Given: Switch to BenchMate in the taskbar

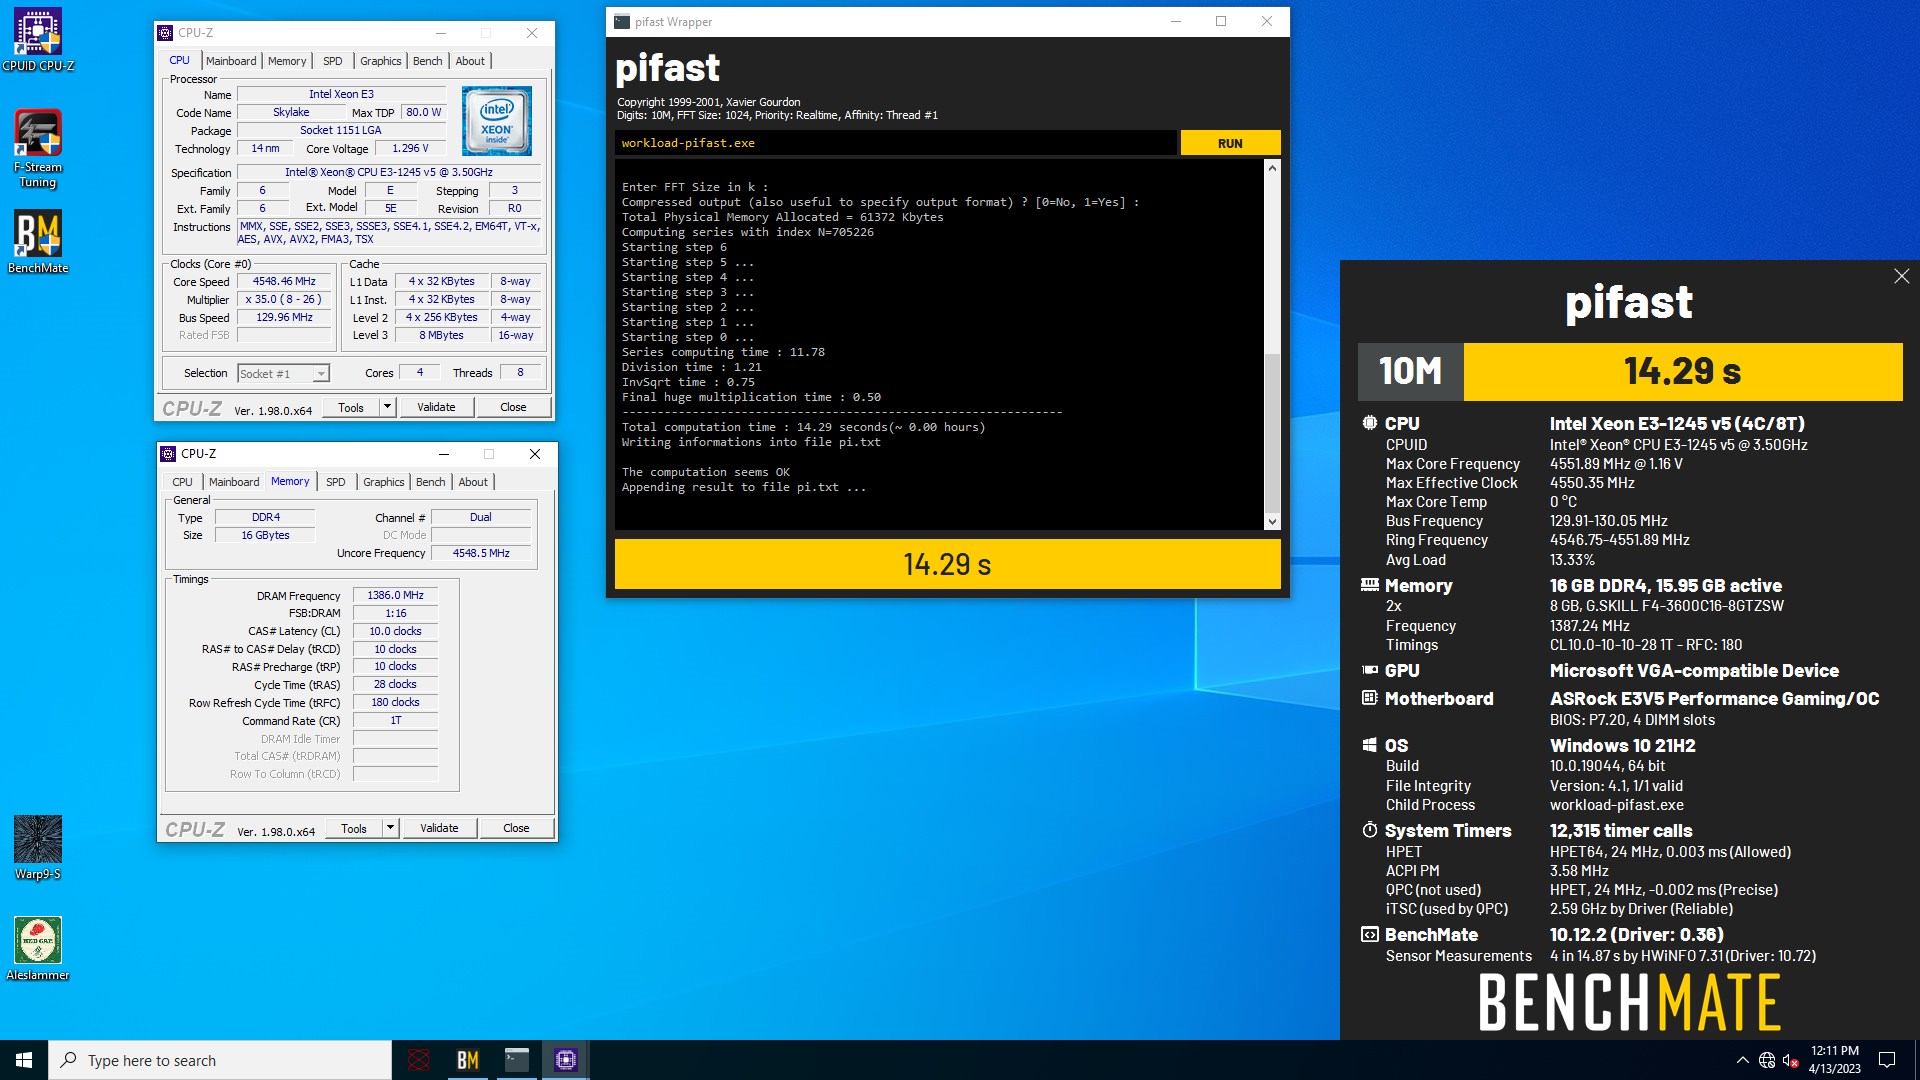Looking at the screenshot, I should (x=468, y=1060).
